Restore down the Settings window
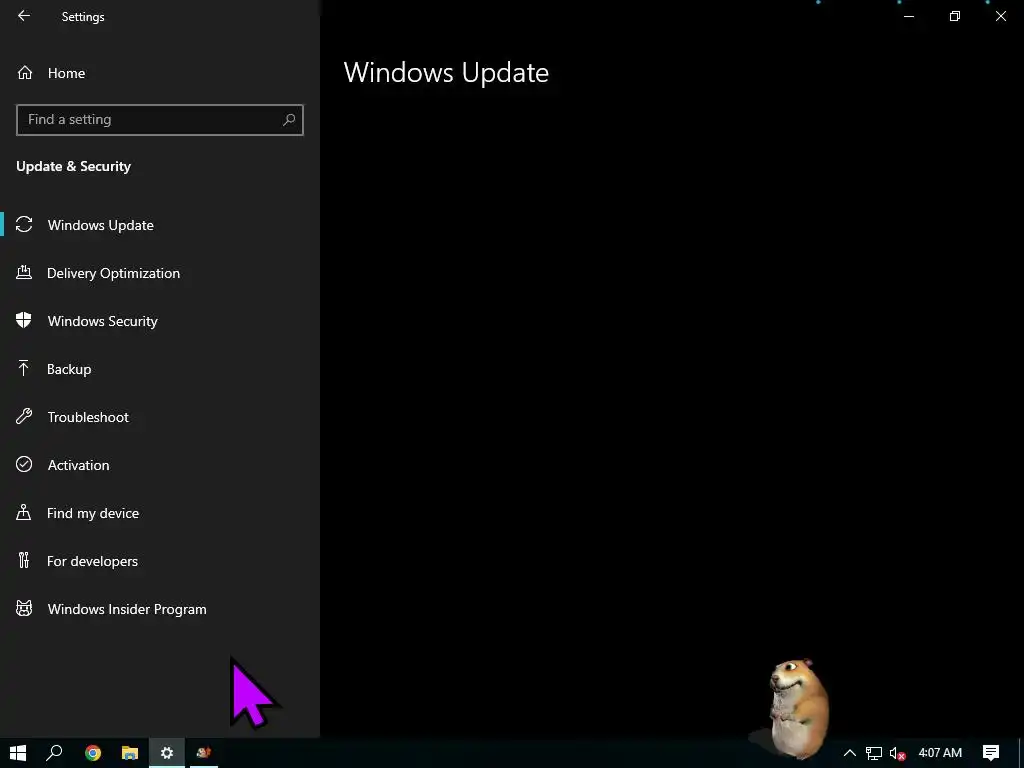Image resolution: width=1024 pixels, height=768 pixels. [955, 16]
